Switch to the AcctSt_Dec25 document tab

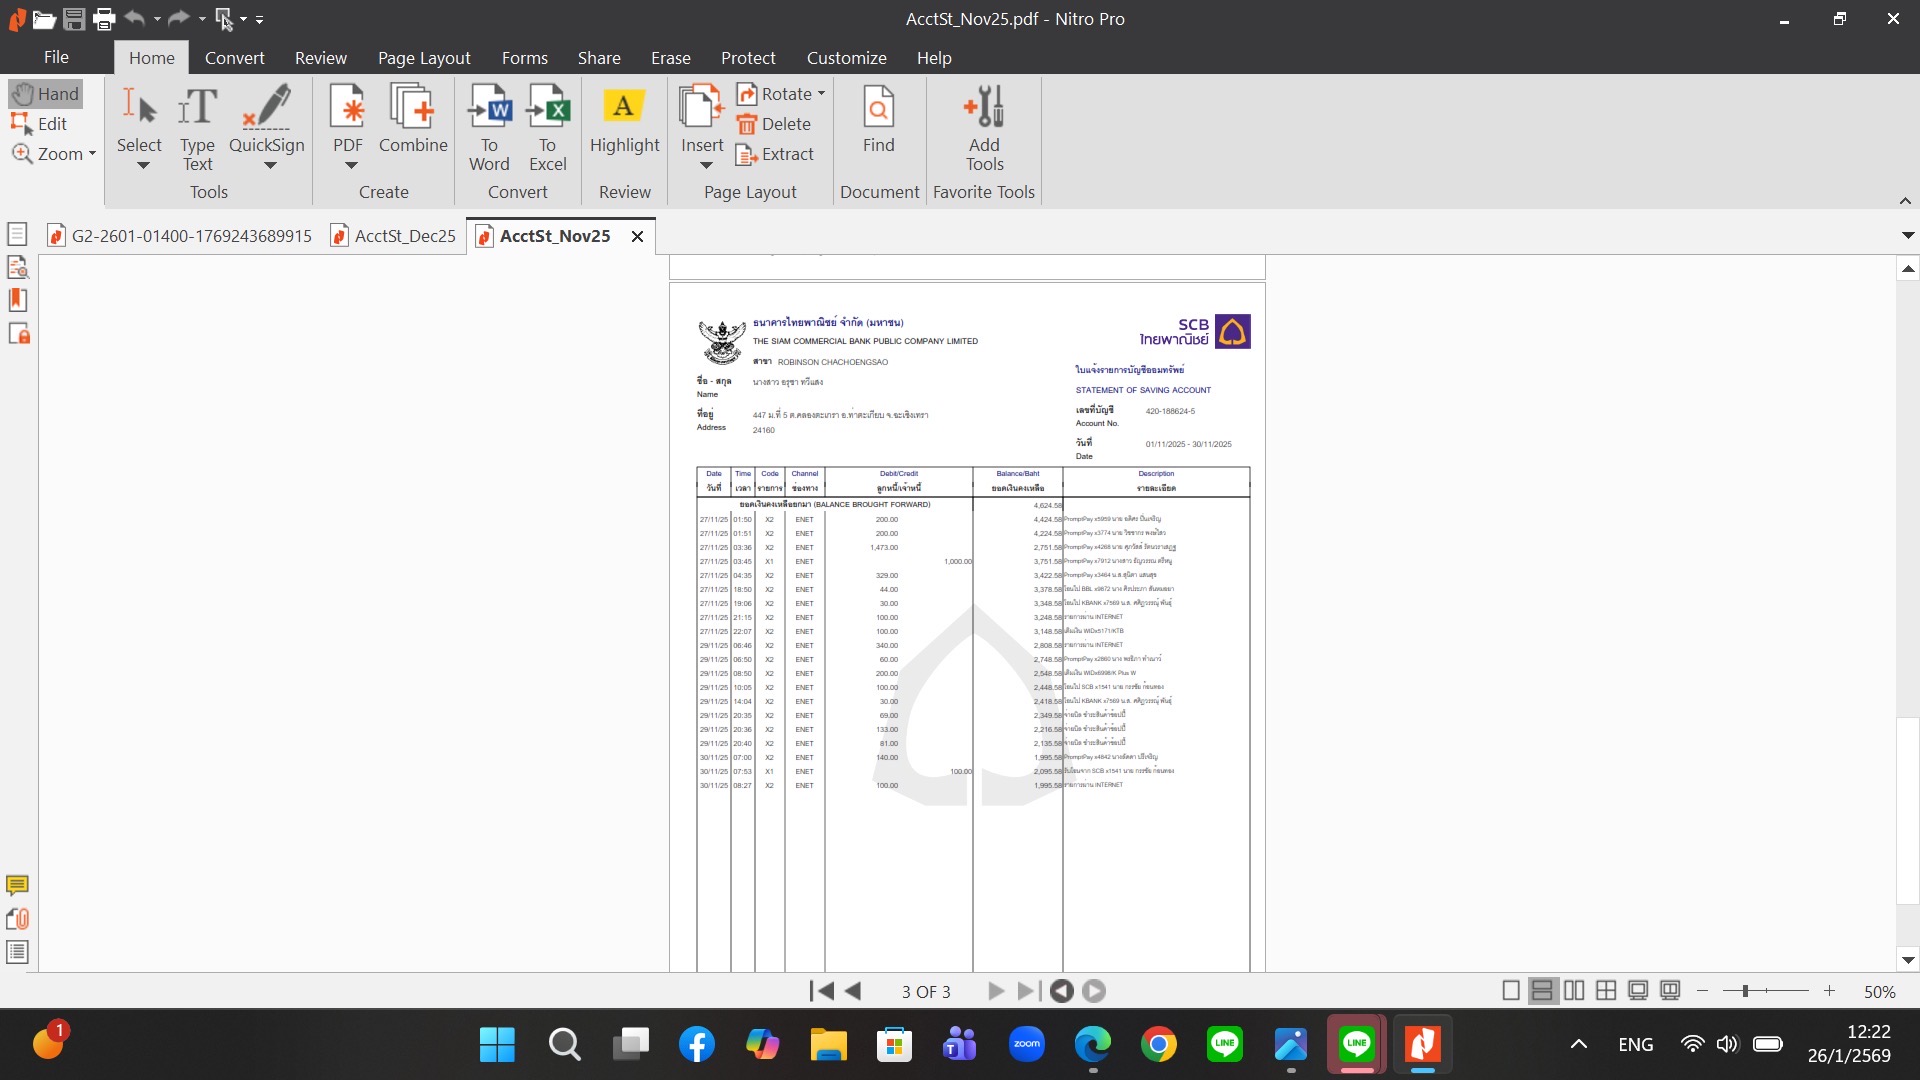[x=404, y=236]
